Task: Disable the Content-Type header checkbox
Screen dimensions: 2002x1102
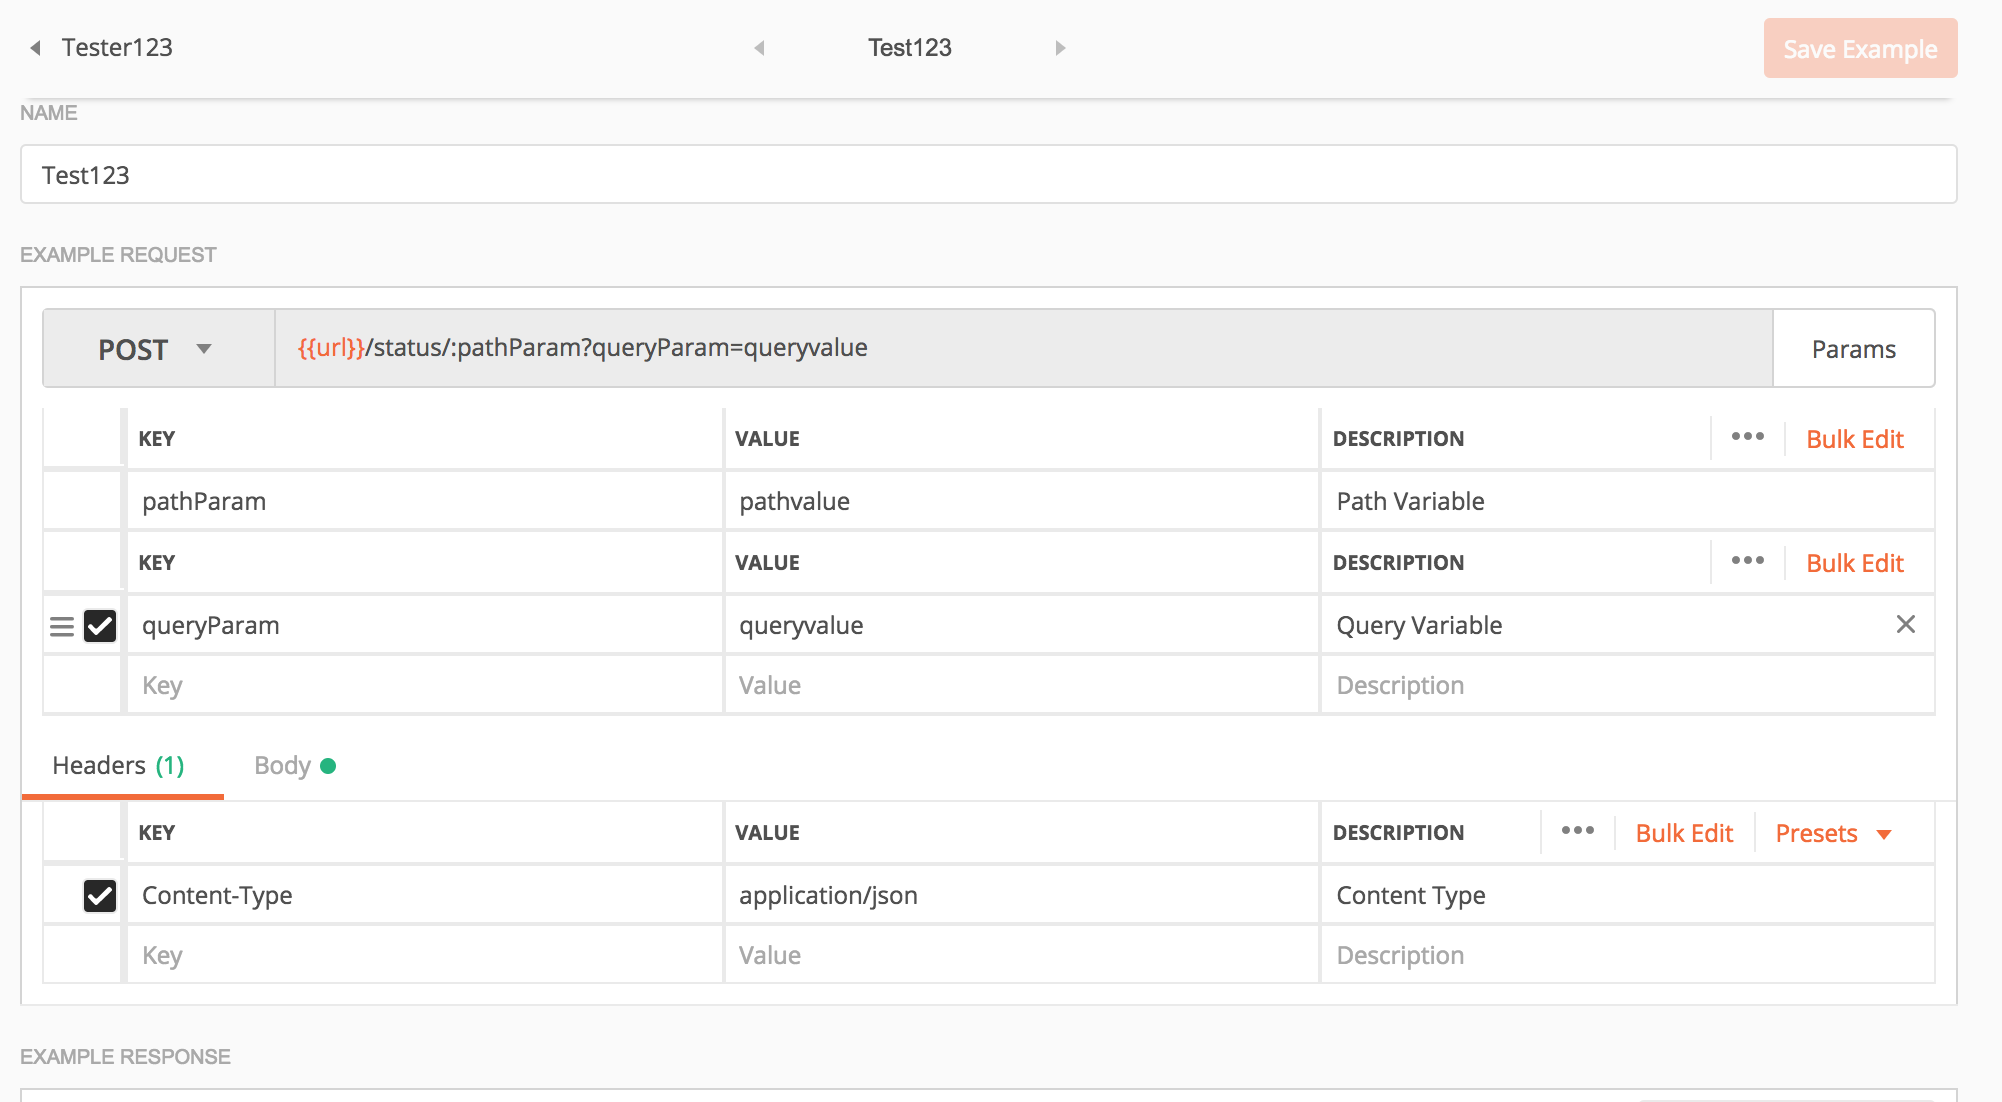Action: [x=98, y=895]
